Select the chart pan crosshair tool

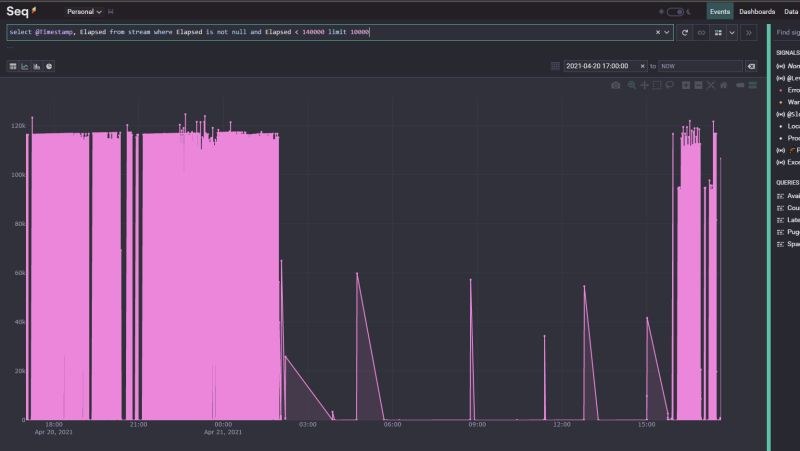(x=644, y=85)
